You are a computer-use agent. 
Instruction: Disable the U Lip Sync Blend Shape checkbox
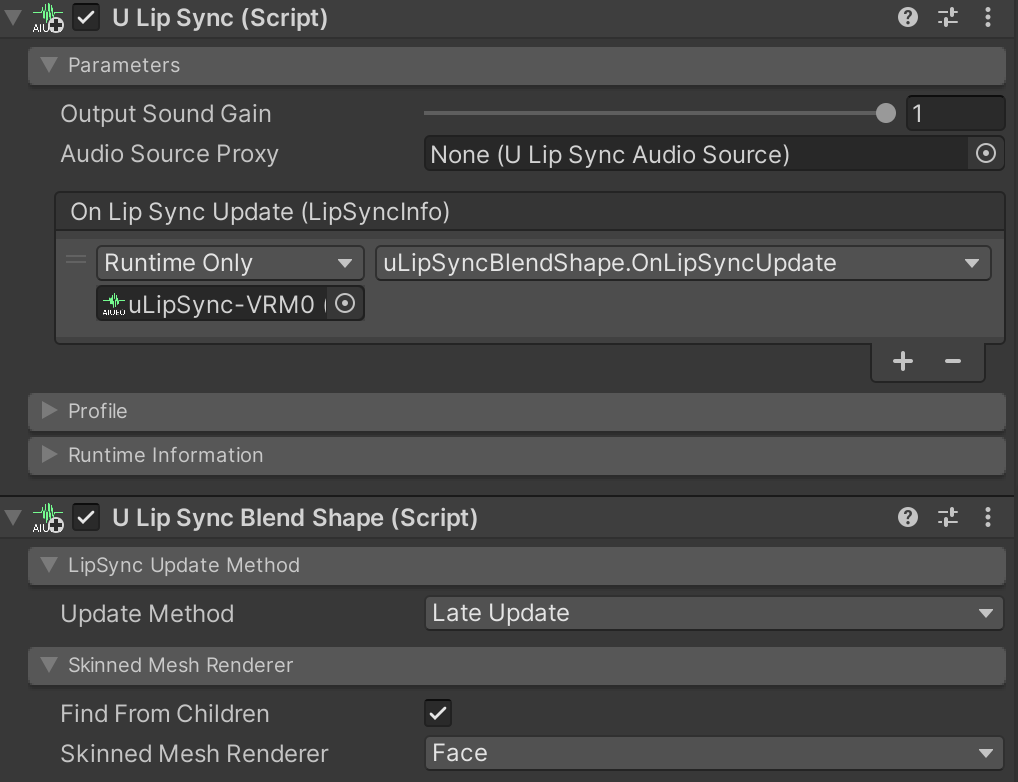86,518
